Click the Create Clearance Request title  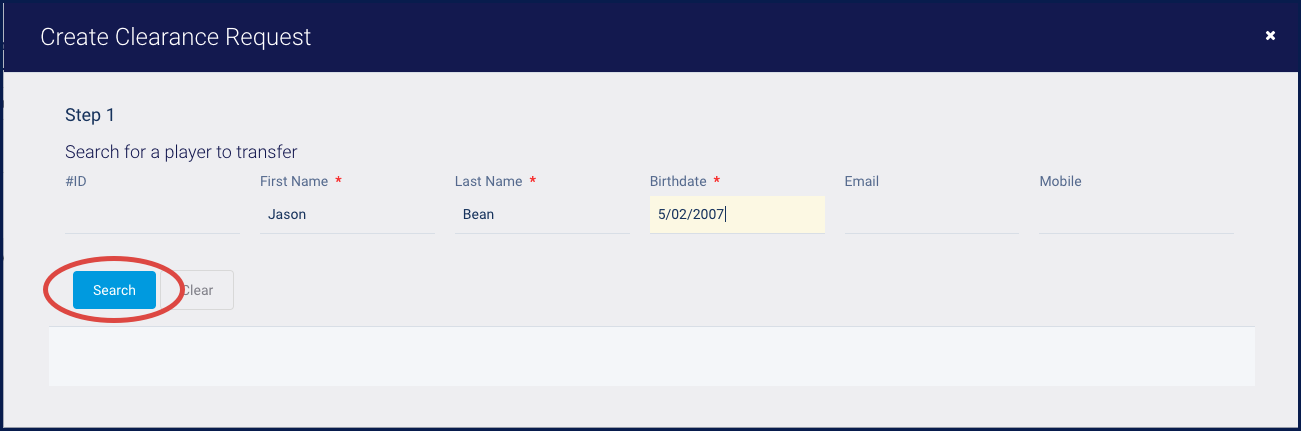[176, 37]
